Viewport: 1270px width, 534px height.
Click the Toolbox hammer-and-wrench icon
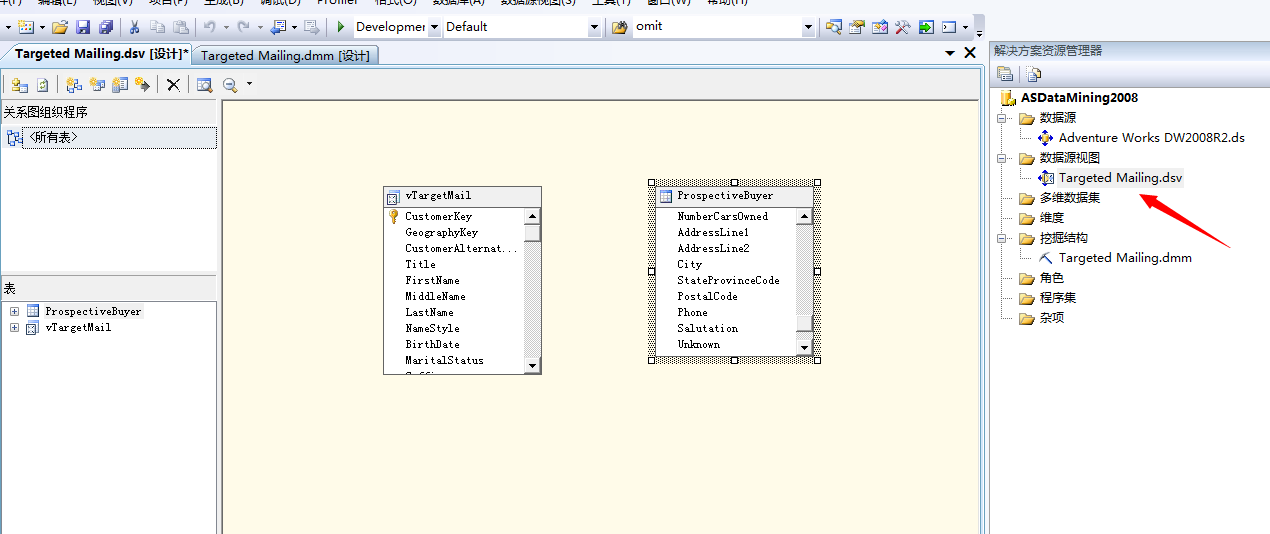coord(902,27)
